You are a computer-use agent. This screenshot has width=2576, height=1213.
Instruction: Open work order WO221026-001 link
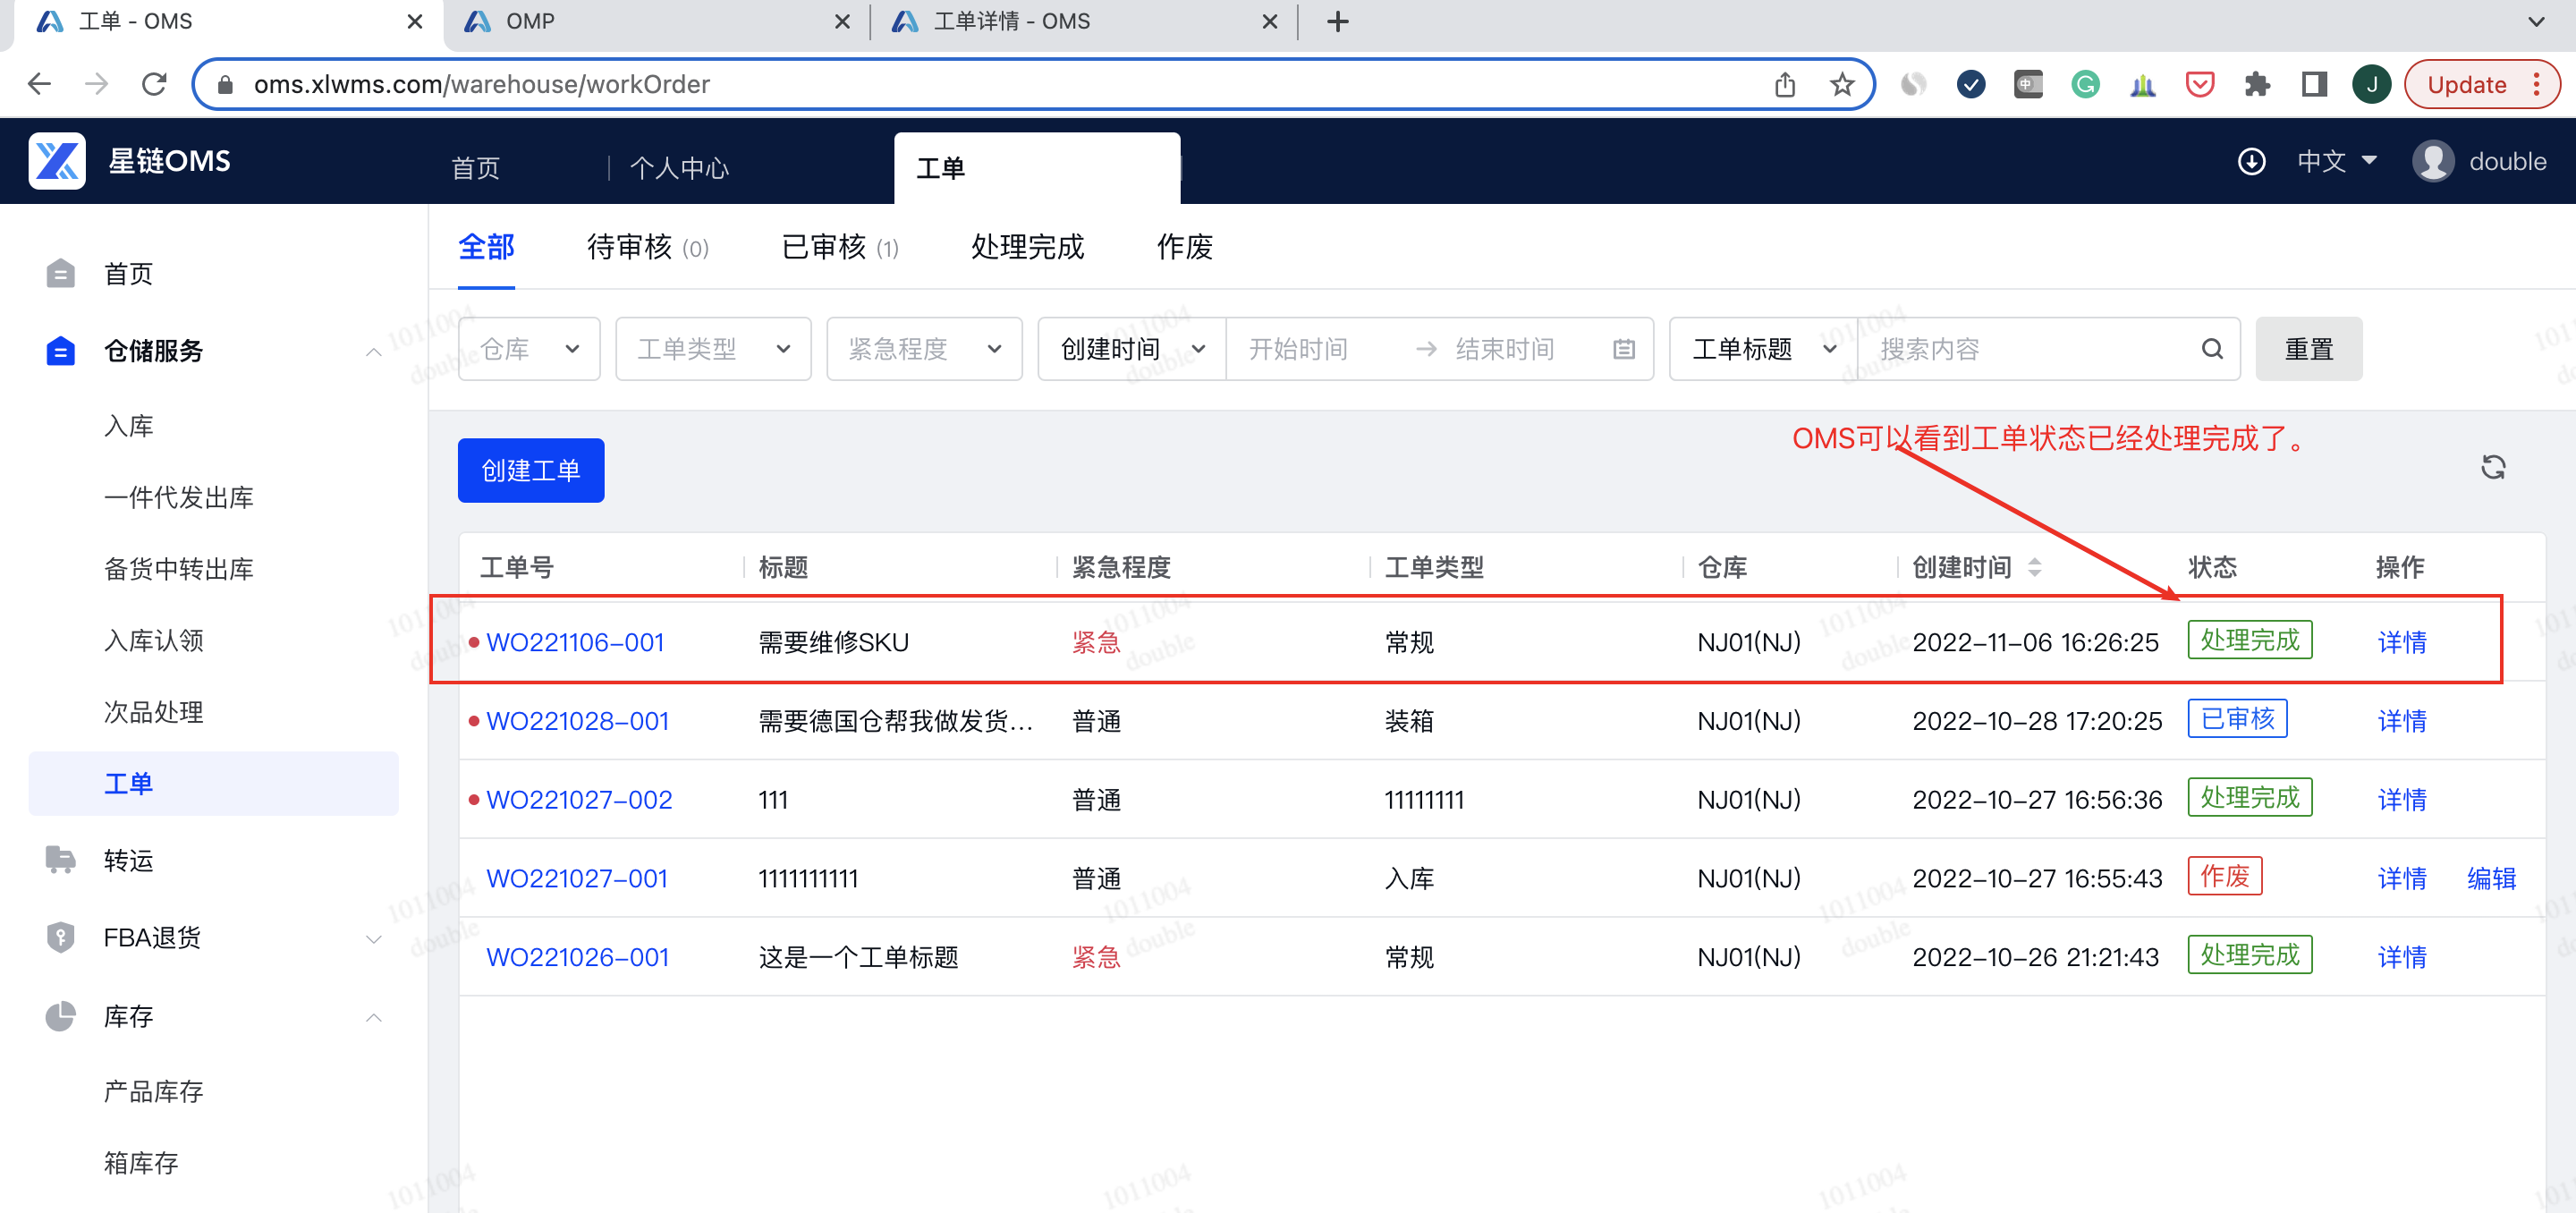(x=577, y=957)
